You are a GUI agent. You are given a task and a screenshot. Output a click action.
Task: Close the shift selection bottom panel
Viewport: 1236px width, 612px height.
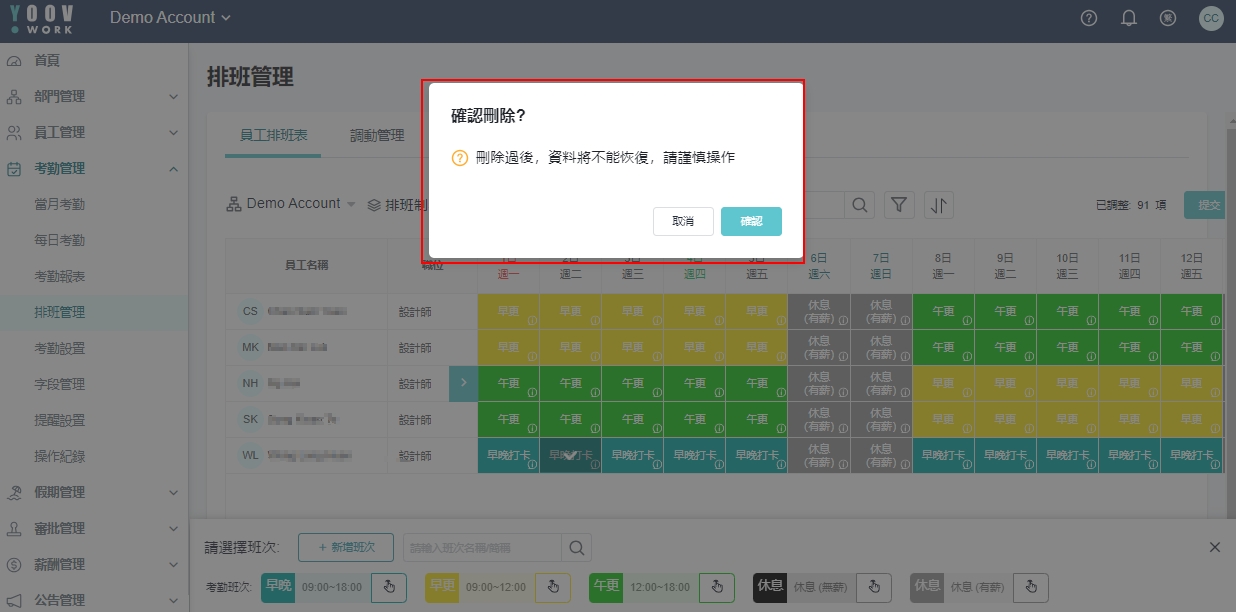pyautogui.click(x=1214, y=547)
